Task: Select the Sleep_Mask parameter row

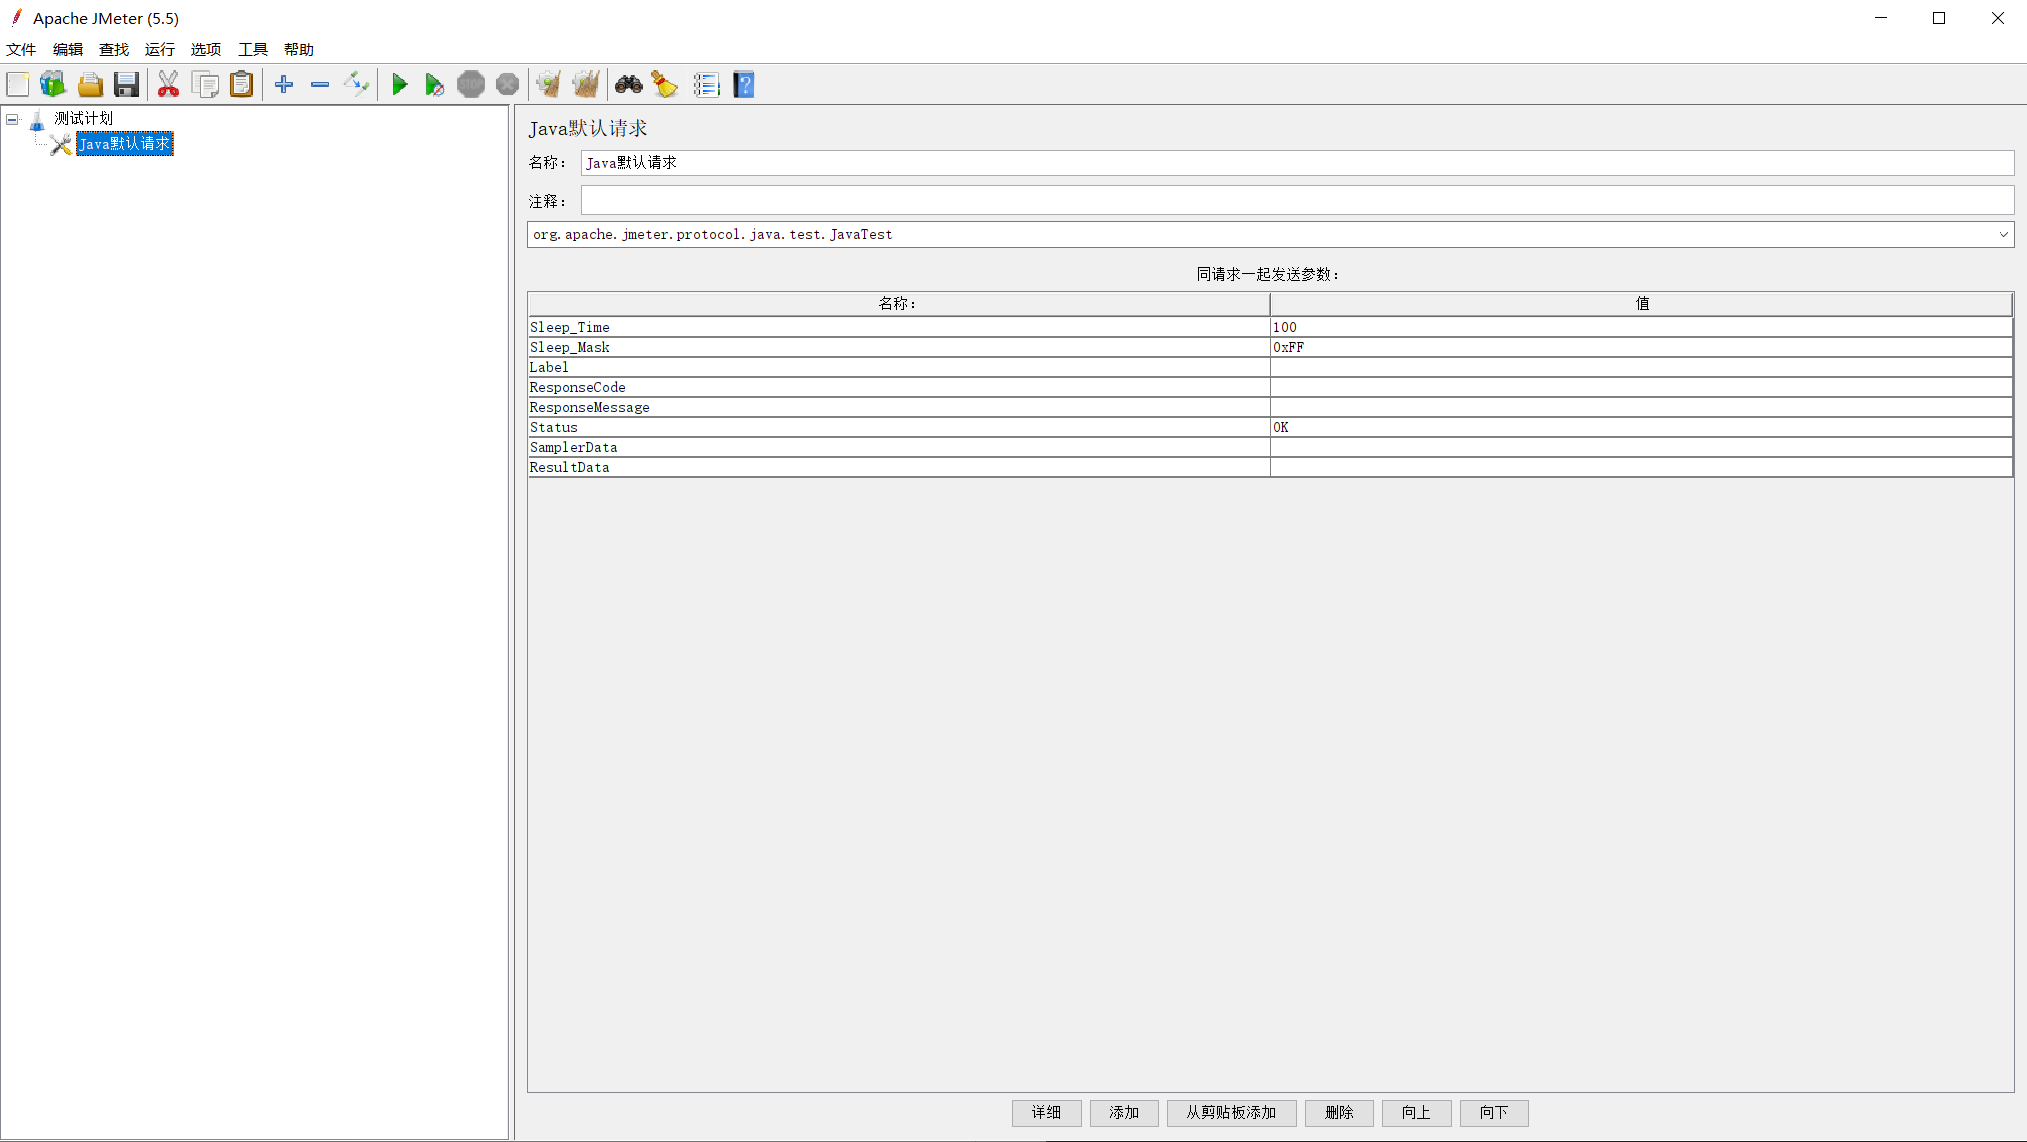Action: [1270, 347]
